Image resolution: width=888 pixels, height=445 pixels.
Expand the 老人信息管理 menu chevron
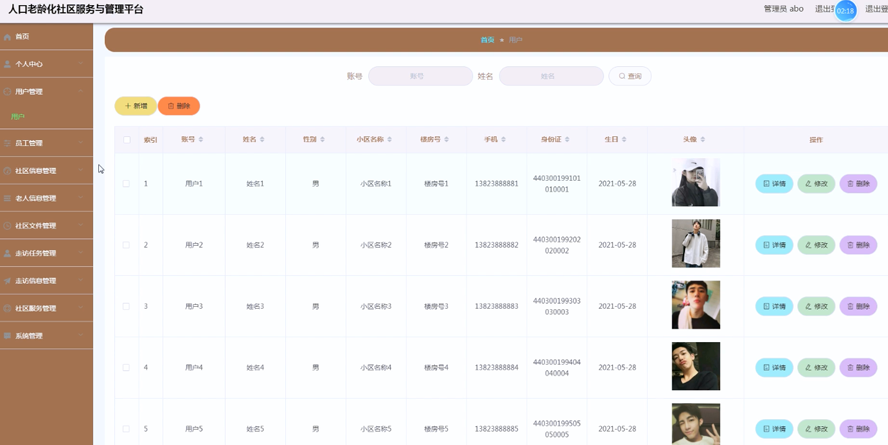(x=81, y=198)
